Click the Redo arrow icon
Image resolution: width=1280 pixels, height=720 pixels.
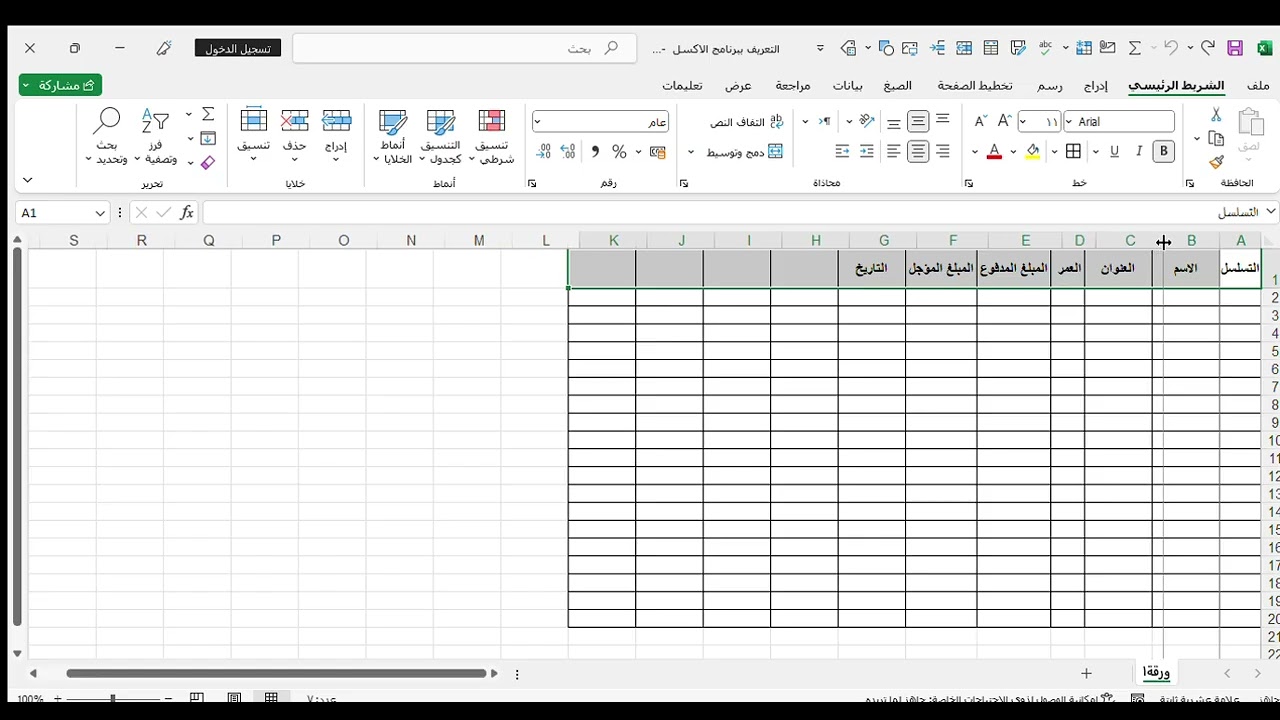(1208, 48)
